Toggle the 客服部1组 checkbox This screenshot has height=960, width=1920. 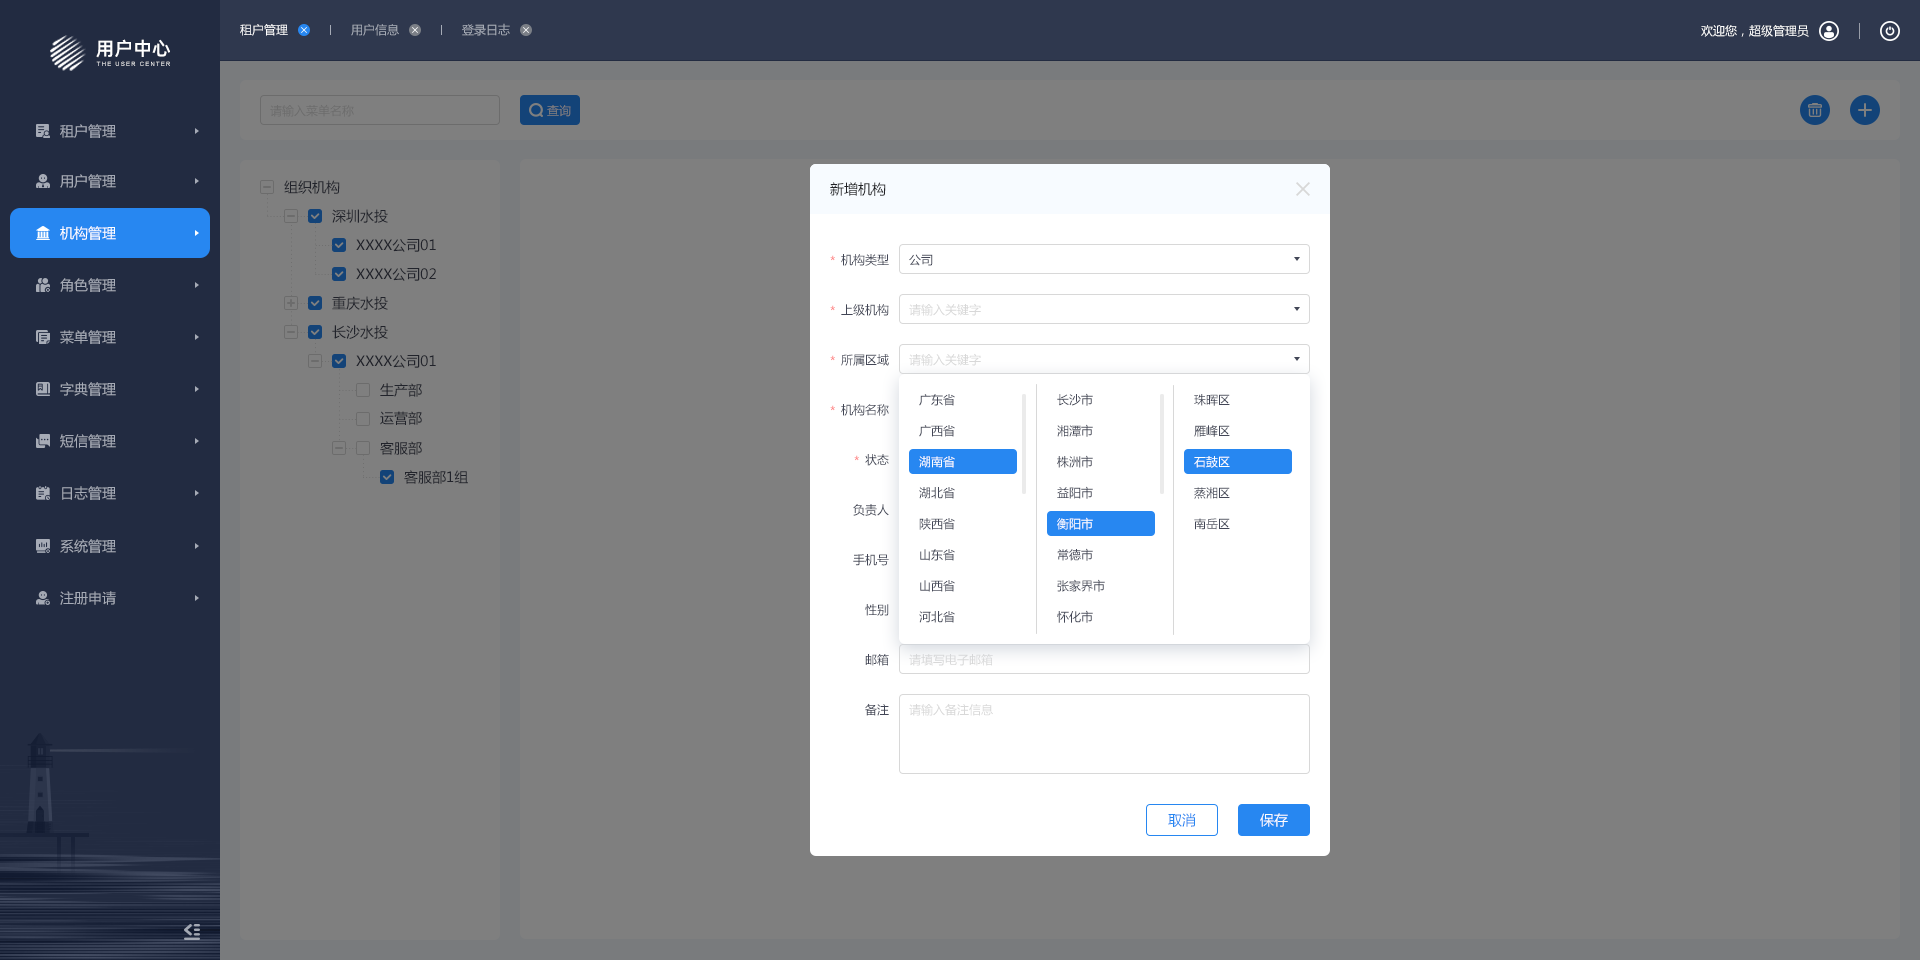[387, 477]
